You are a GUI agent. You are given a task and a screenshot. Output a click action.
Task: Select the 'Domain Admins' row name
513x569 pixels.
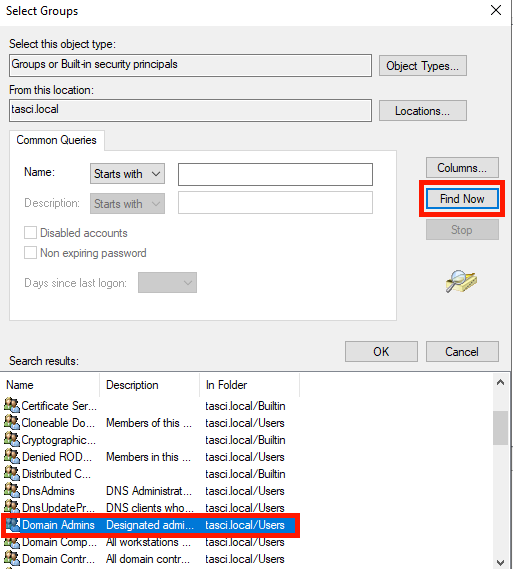coord(58,525)
